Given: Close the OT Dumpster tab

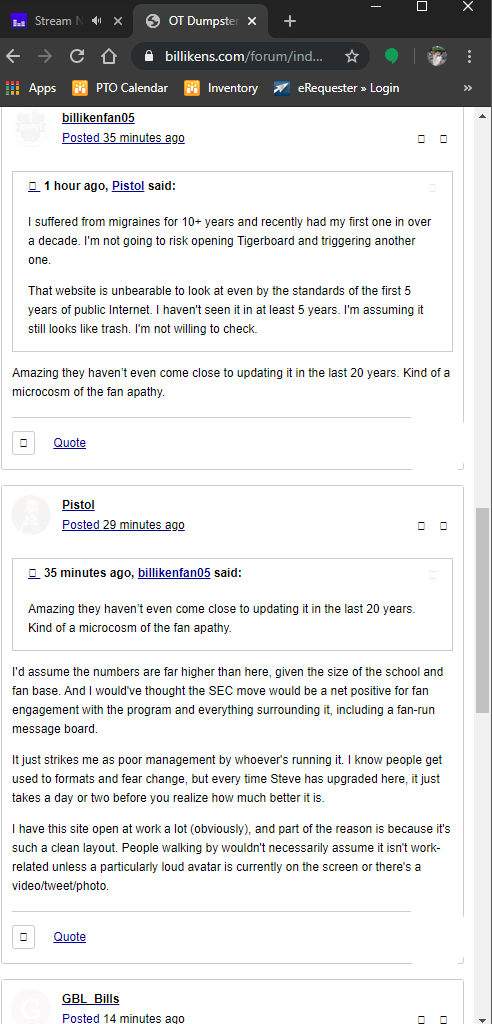Looking at the screenshot, I should [x=252, y=21].
